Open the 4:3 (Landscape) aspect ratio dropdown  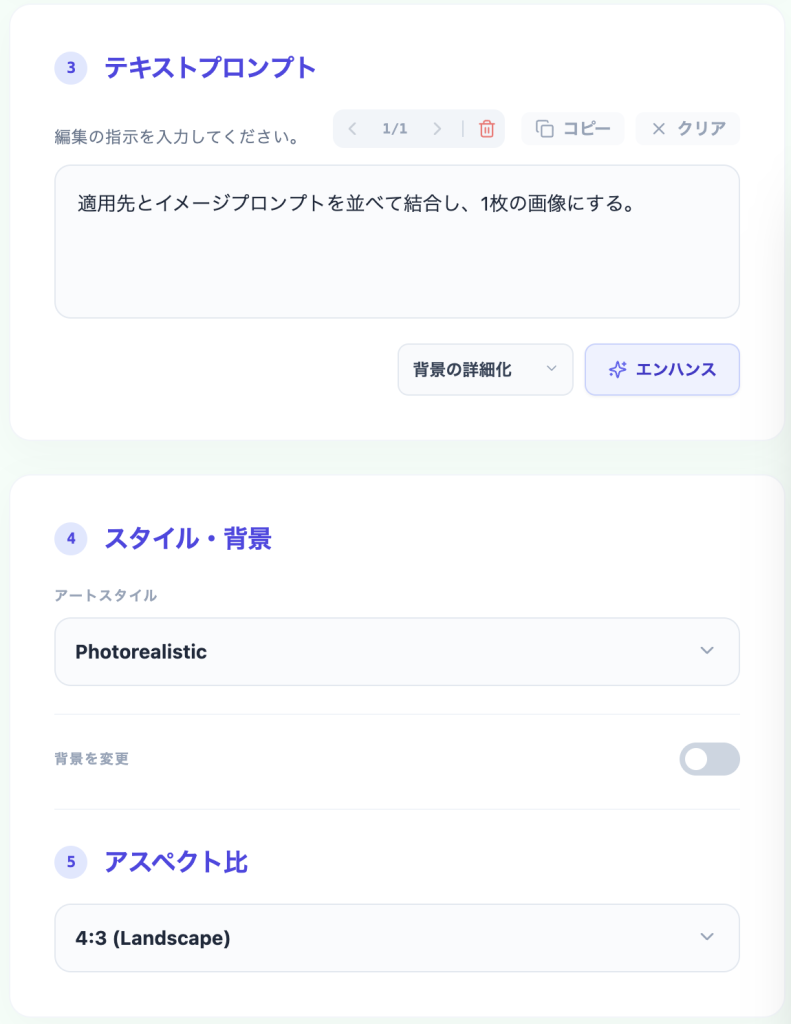pos(397,938)
